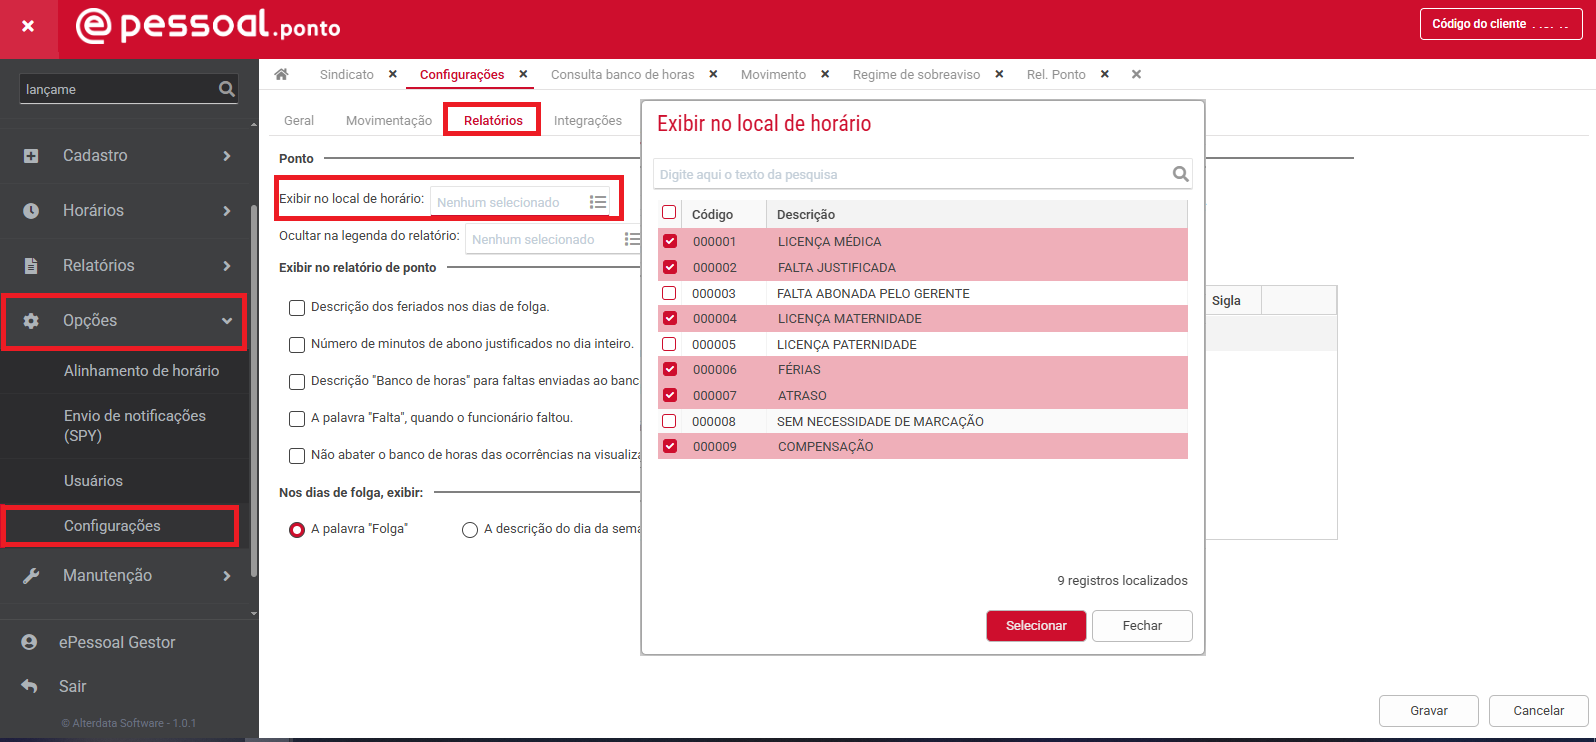Image resolution: width=1596 pixels, height=742 pixels.
Task: Click the search magnifier in sidebar box
Action: click(x=227, y=89)
